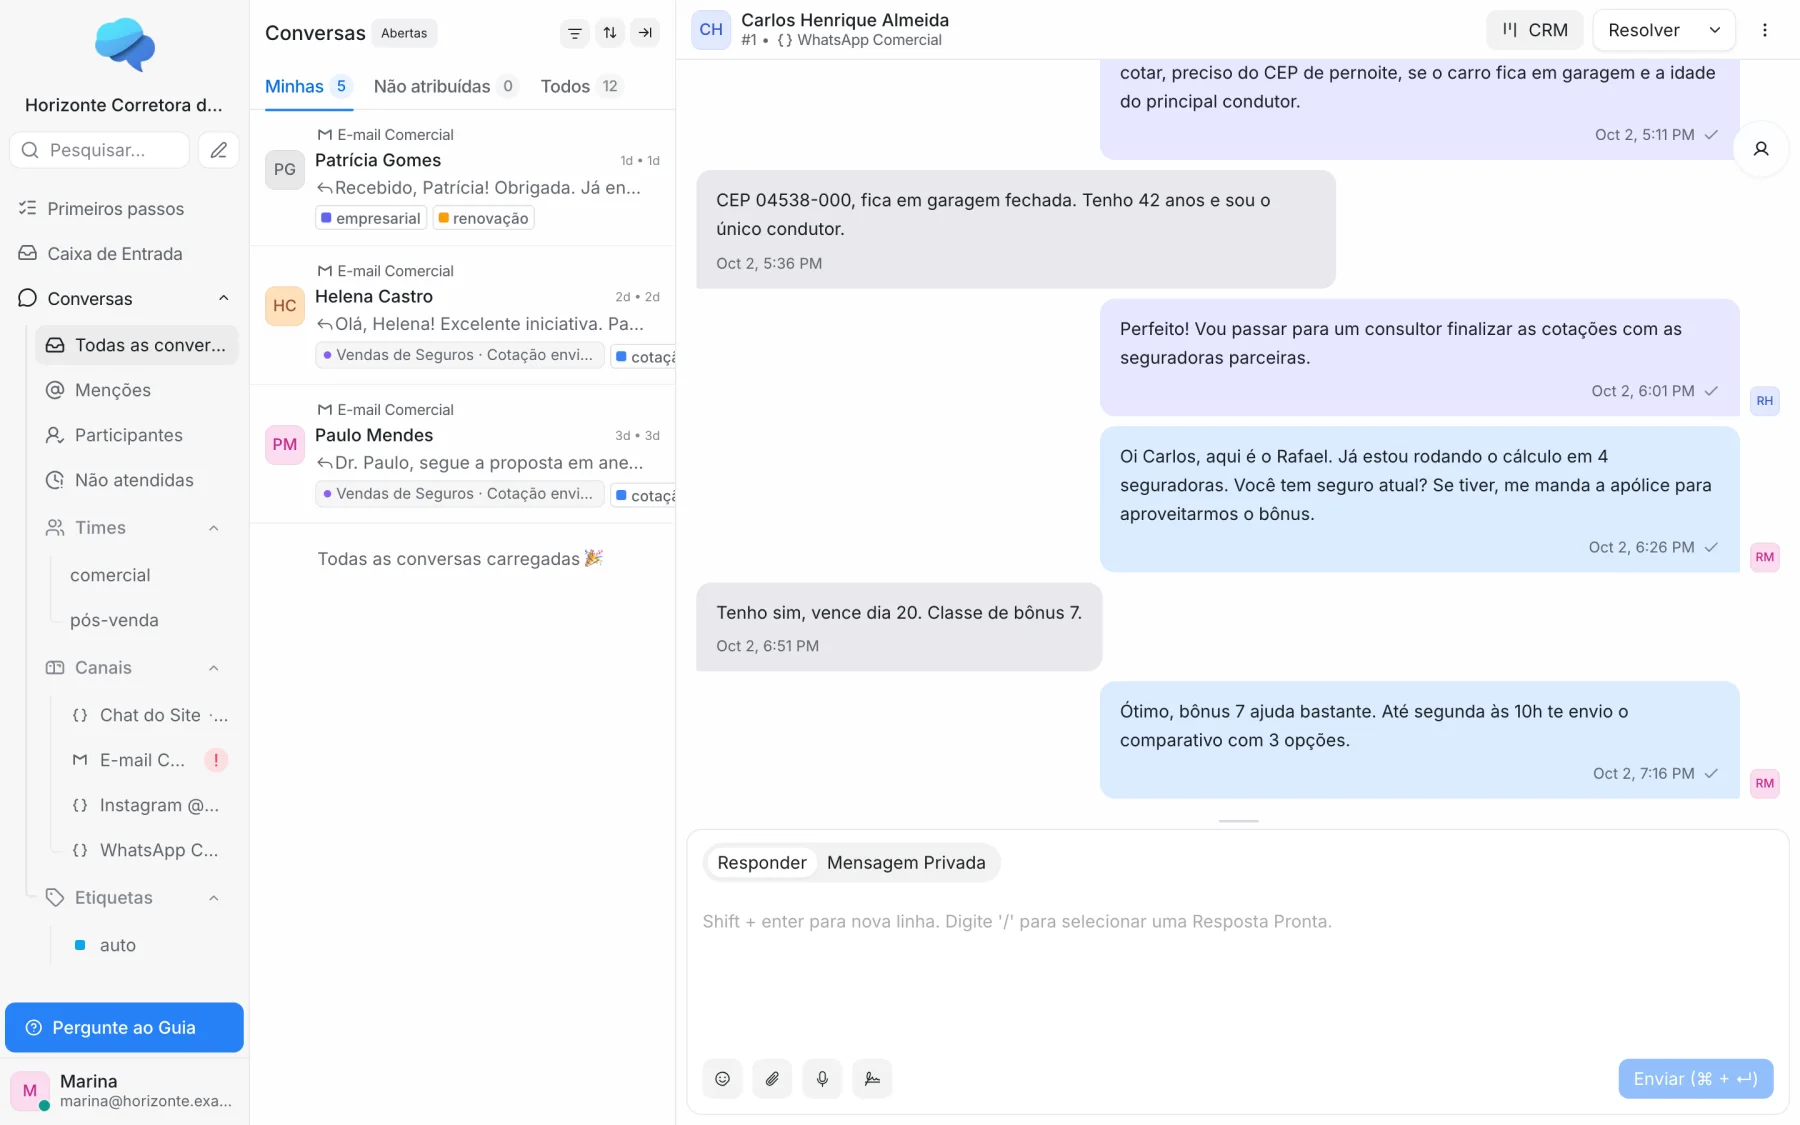This screenshot has width=1800, height=1125.
Task: Collapse the Etiquetas section
Action: [214, 898]
